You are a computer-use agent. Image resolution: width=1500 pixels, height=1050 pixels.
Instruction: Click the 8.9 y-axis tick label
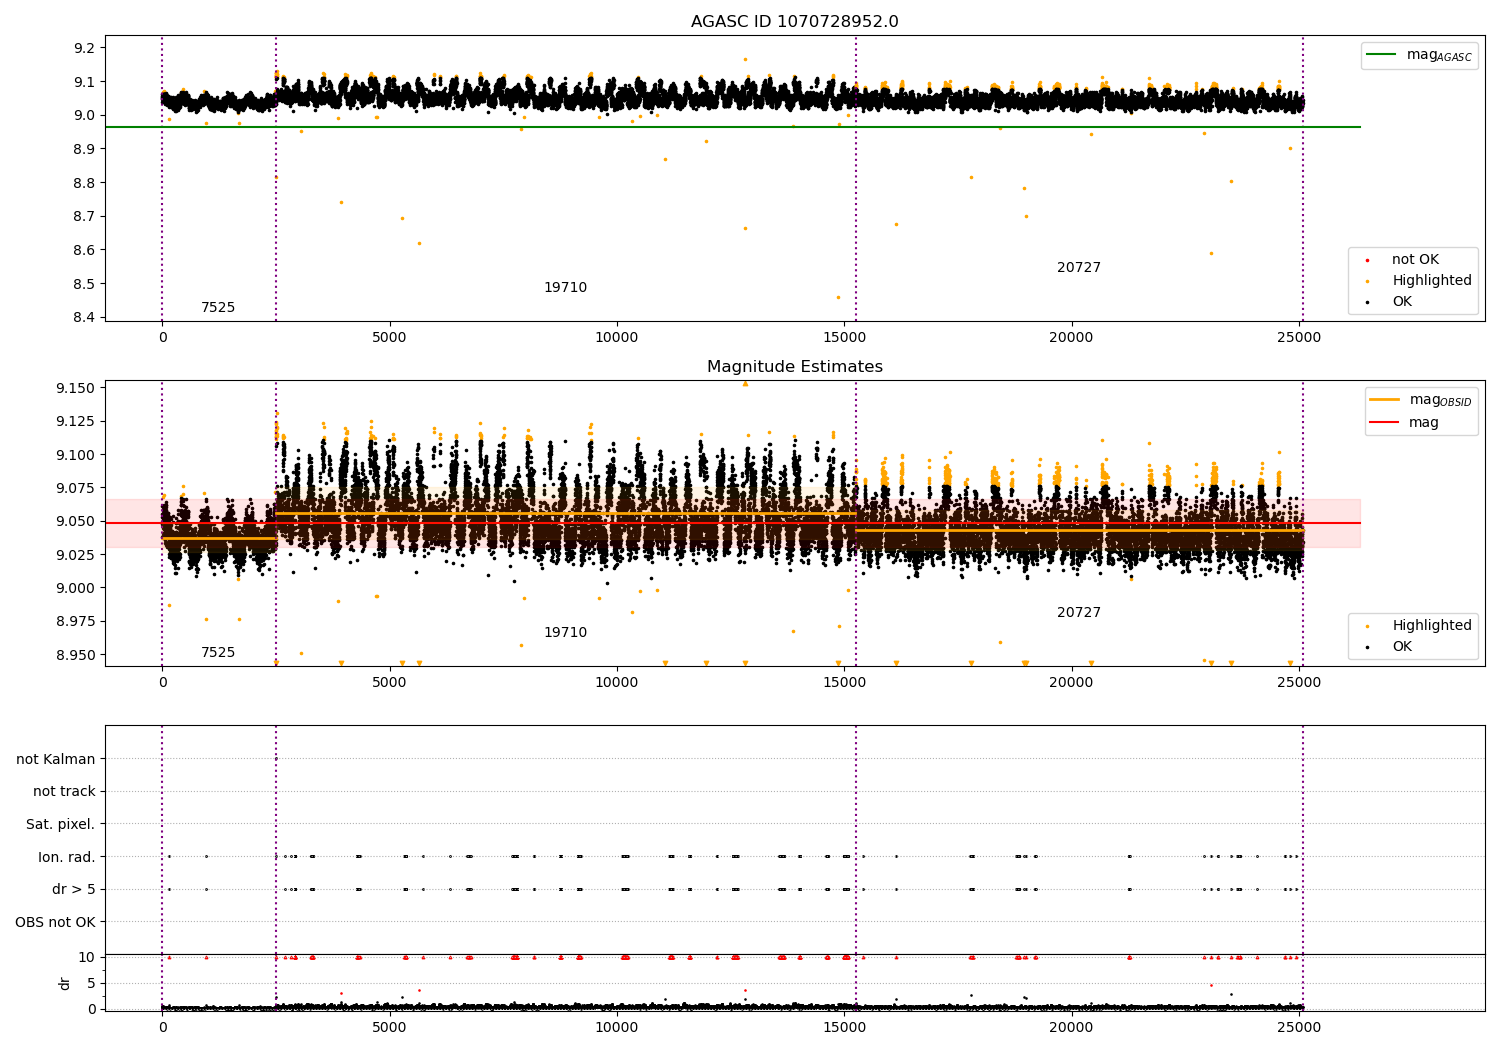coord(86,149)
